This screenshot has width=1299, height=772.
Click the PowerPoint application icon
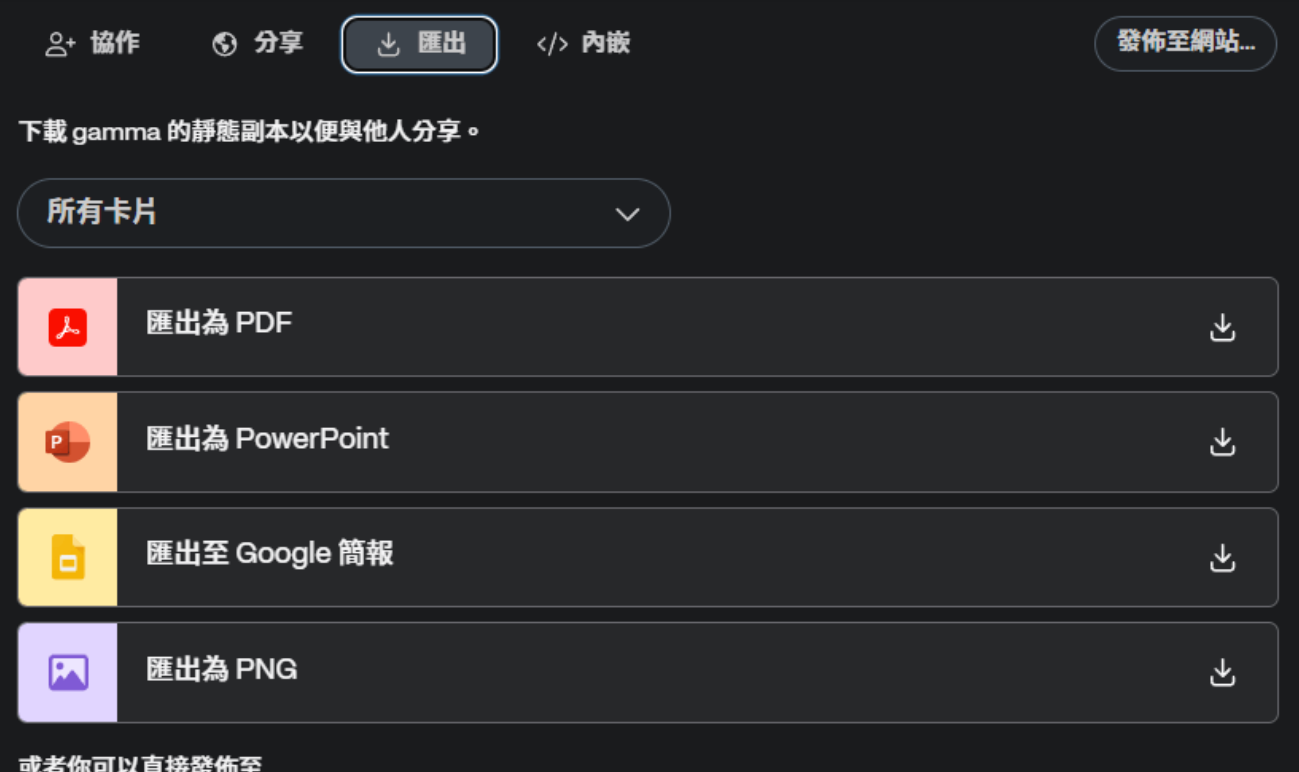tap(67, 441)
